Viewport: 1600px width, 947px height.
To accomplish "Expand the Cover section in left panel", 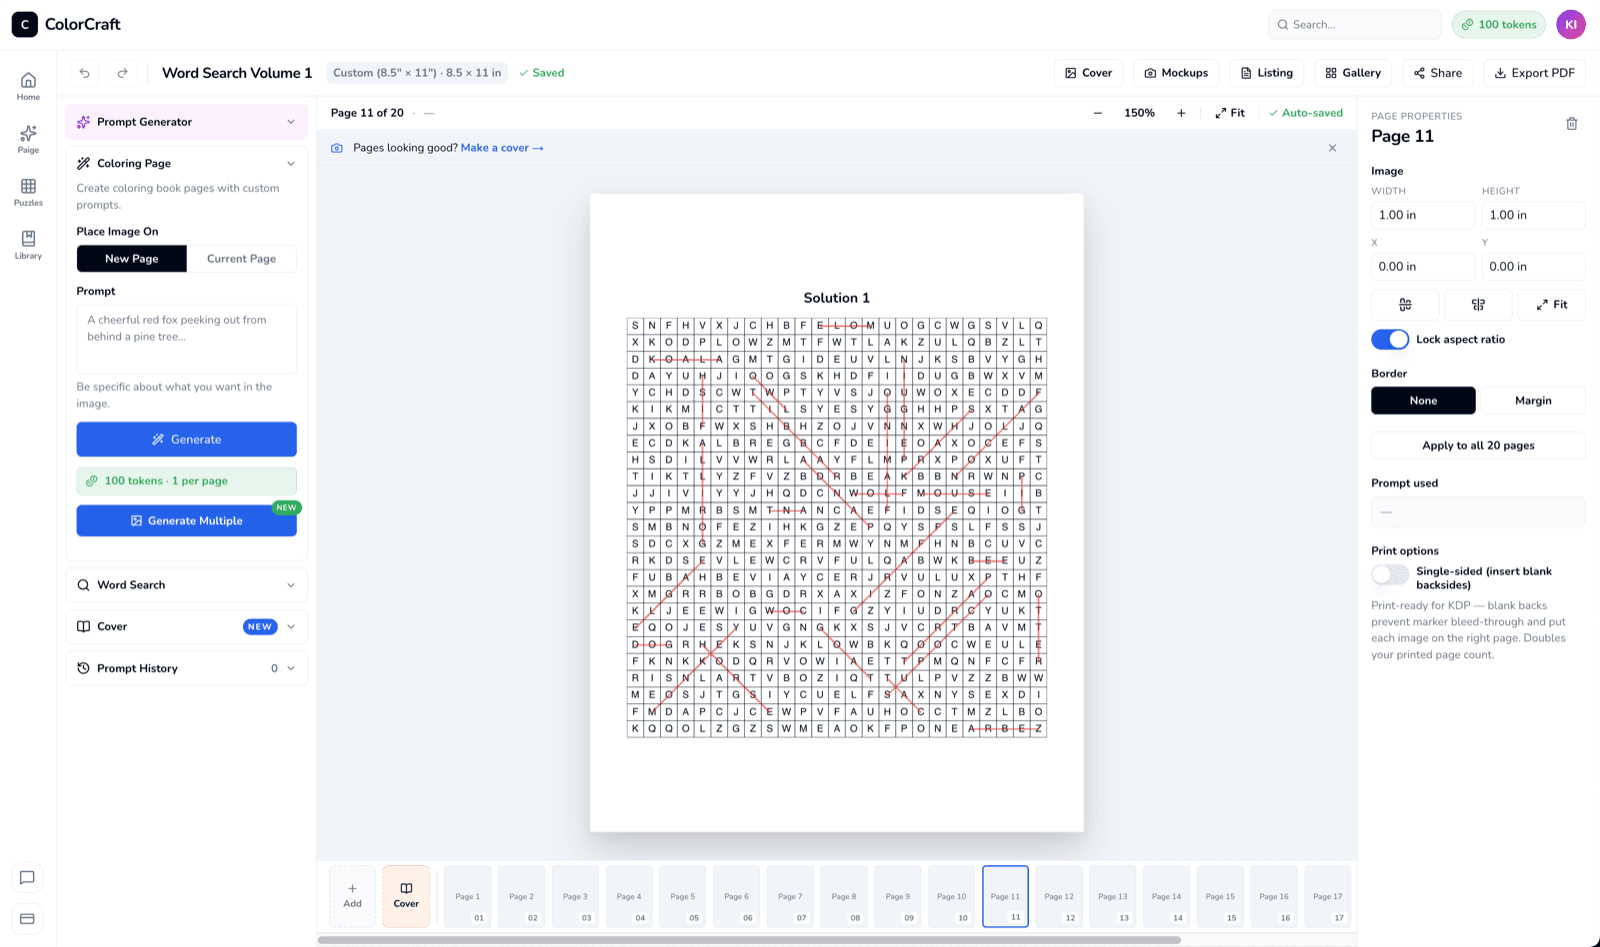I will click(x=186, y=626).
